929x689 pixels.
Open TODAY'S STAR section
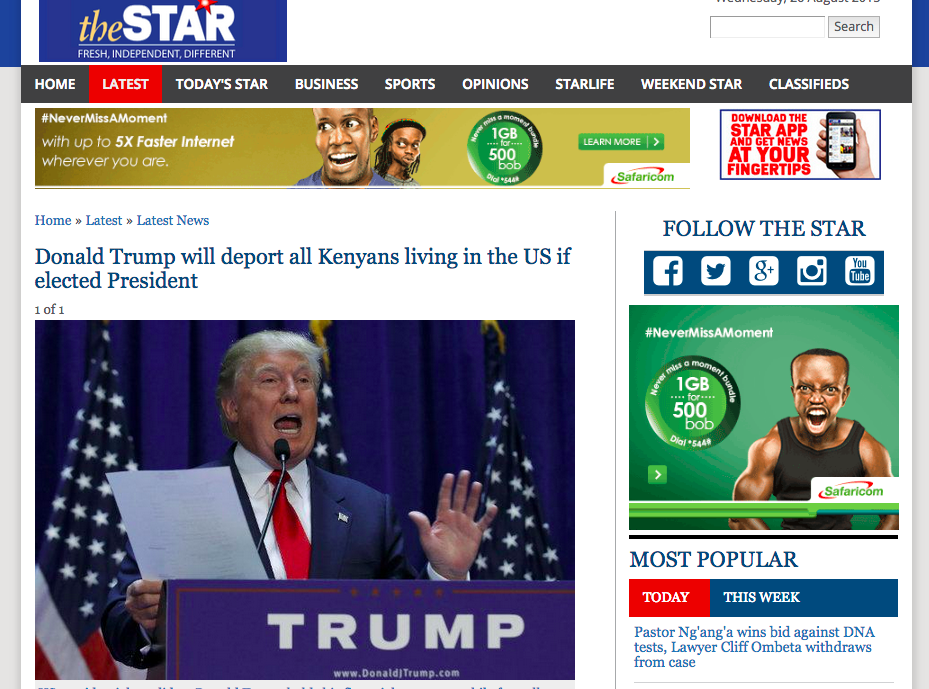[x=222, y=84]
